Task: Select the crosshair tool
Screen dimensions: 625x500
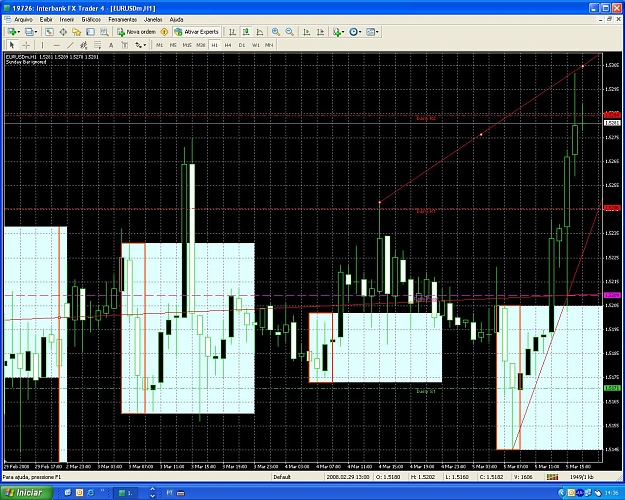Action: coord(26,45)
